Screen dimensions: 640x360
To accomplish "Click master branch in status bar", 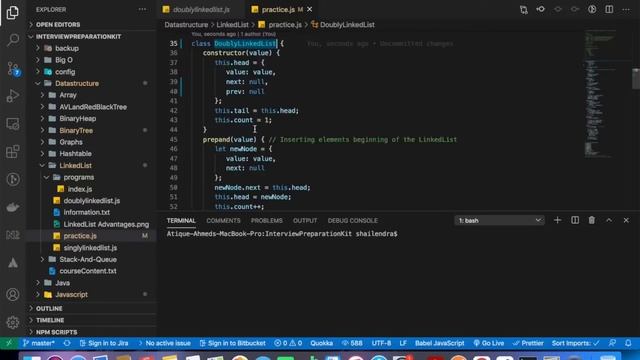I will tap(39, 343).
